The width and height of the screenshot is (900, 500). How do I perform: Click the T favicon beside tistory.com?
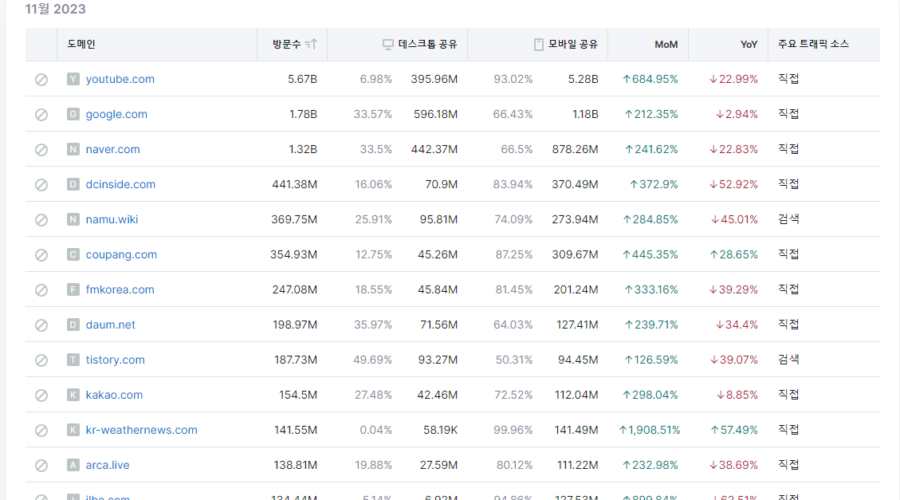pyautogui.click(x=73, y=359)
